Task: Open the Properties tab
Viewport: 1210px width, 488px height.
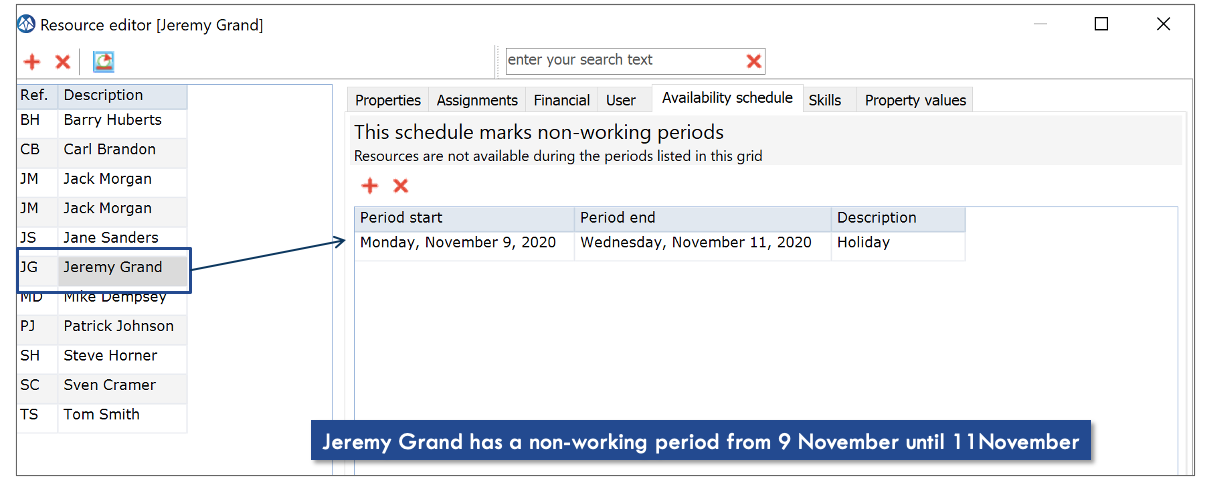Action: [388, 100]
